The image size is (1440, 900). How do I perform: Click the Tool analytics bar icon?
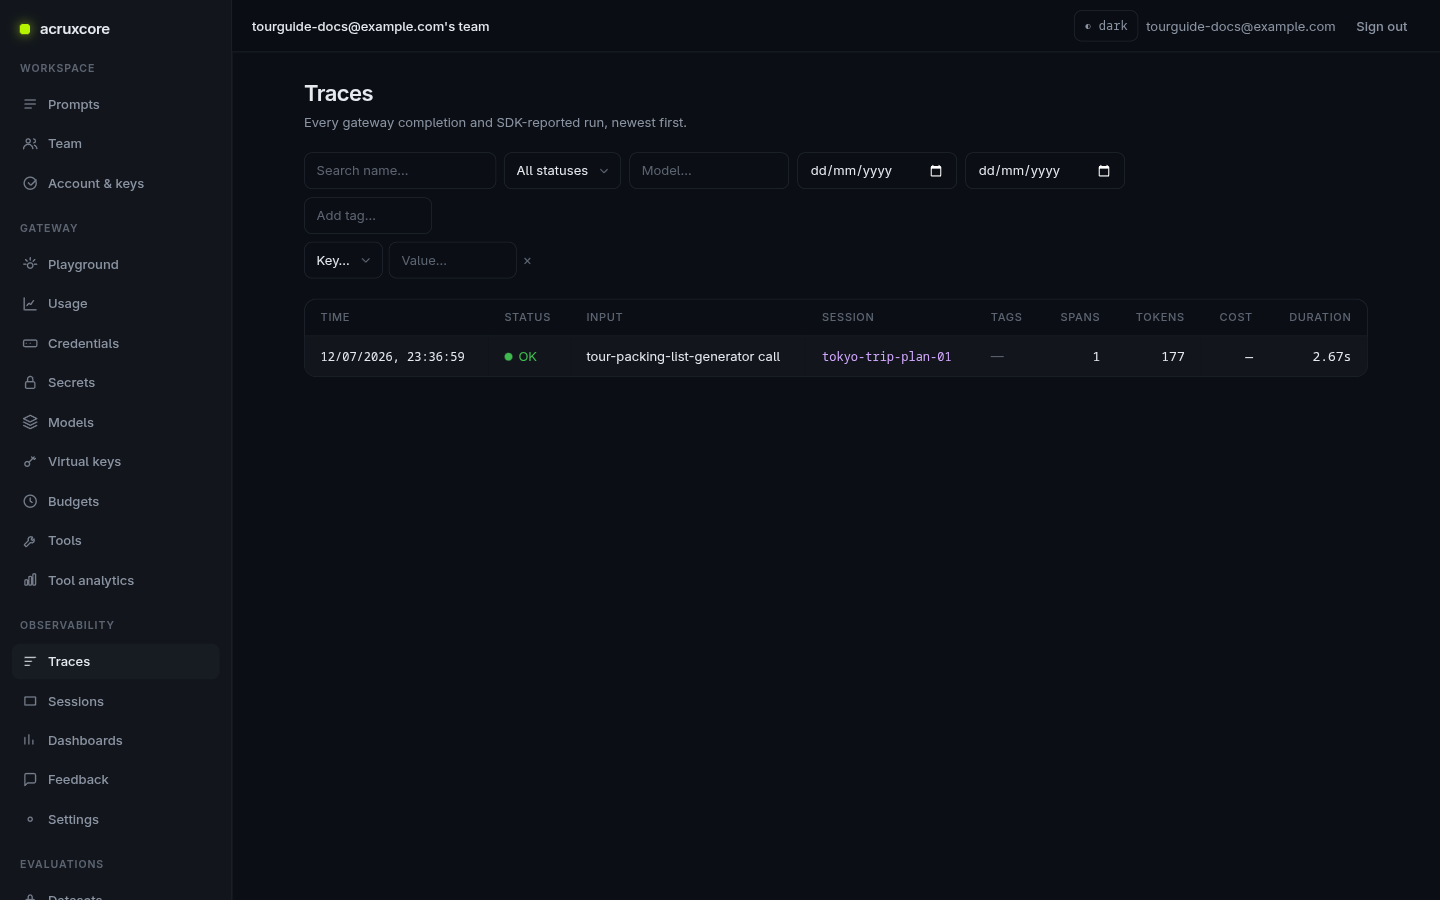[30, 581]
